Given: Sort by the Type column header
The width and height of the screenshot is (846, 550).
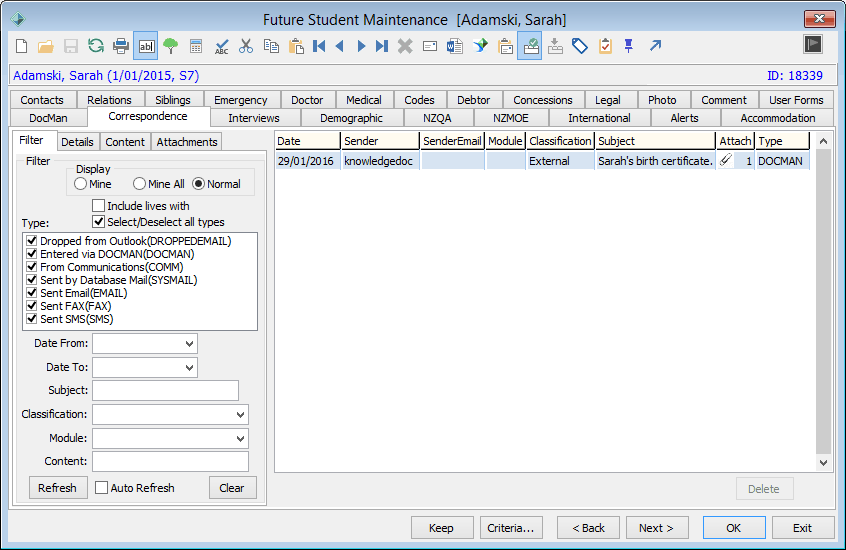Looking at the screenshot, I should (x=782, y=141).
